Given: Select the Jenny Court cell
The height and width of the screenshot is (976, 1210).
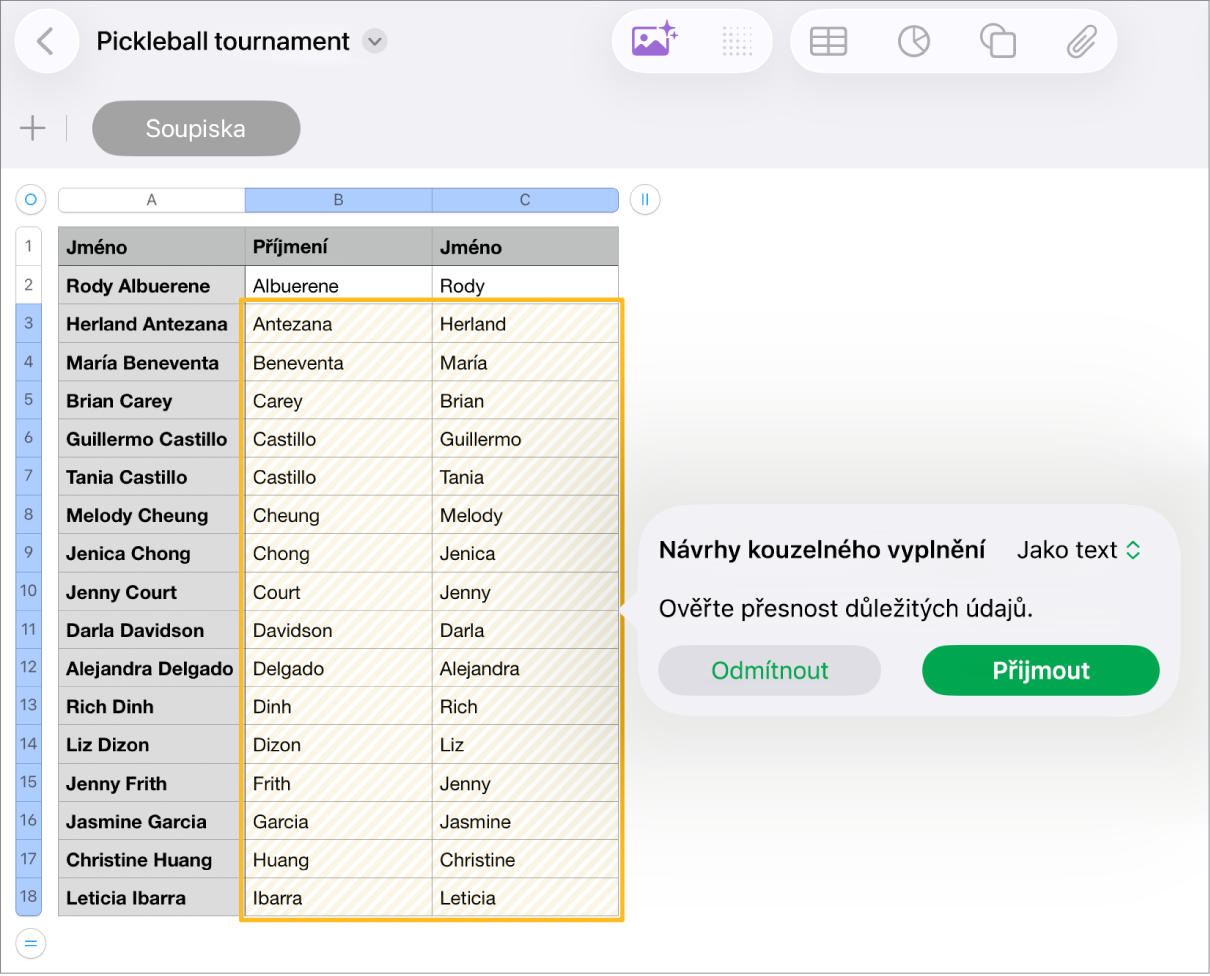Looking at the screenshot, I should [151, 592].
